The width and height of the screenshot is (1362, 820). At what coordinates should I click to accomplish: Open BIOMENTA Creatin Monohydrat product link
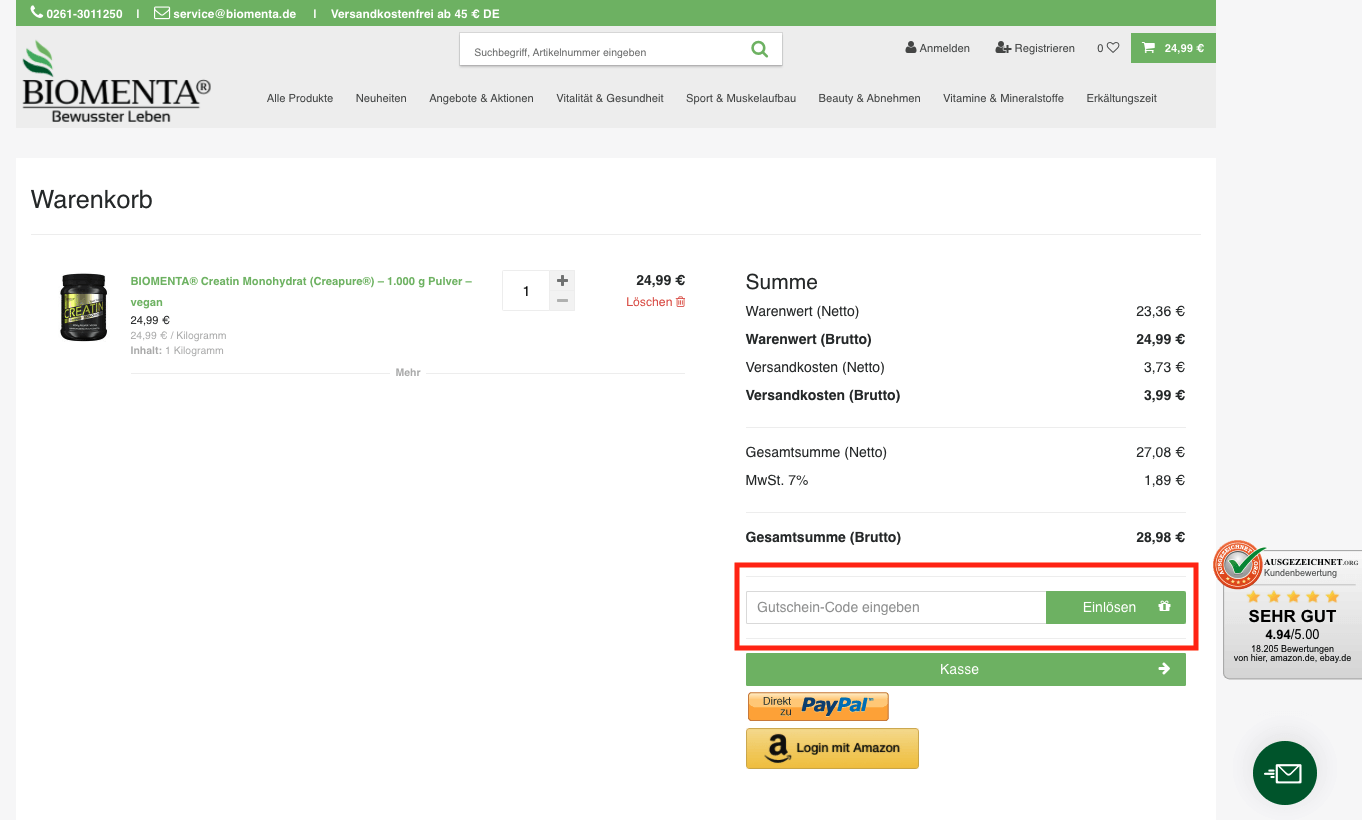(301, 291)
